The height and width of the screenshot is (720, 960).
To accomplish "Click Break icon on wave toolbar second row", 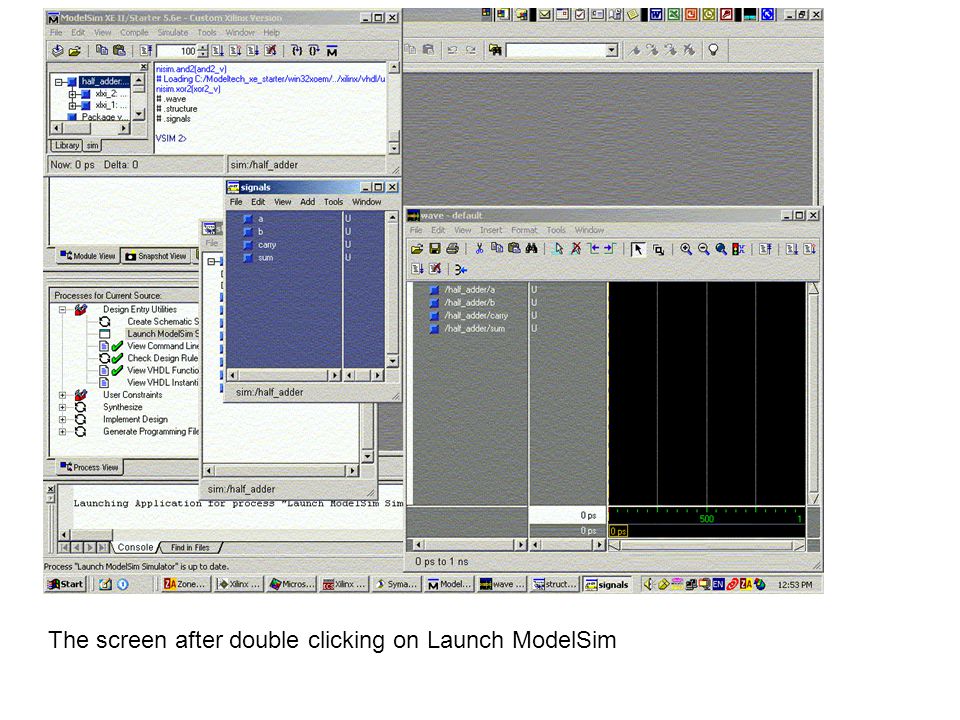I will click(435, 269).
